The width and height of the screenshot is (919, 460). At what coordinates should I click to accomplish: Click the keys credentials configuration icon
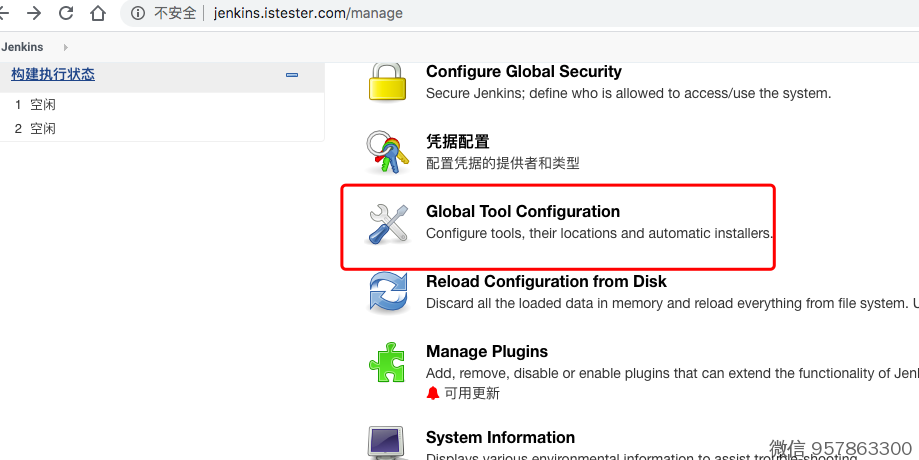point(388,152)
